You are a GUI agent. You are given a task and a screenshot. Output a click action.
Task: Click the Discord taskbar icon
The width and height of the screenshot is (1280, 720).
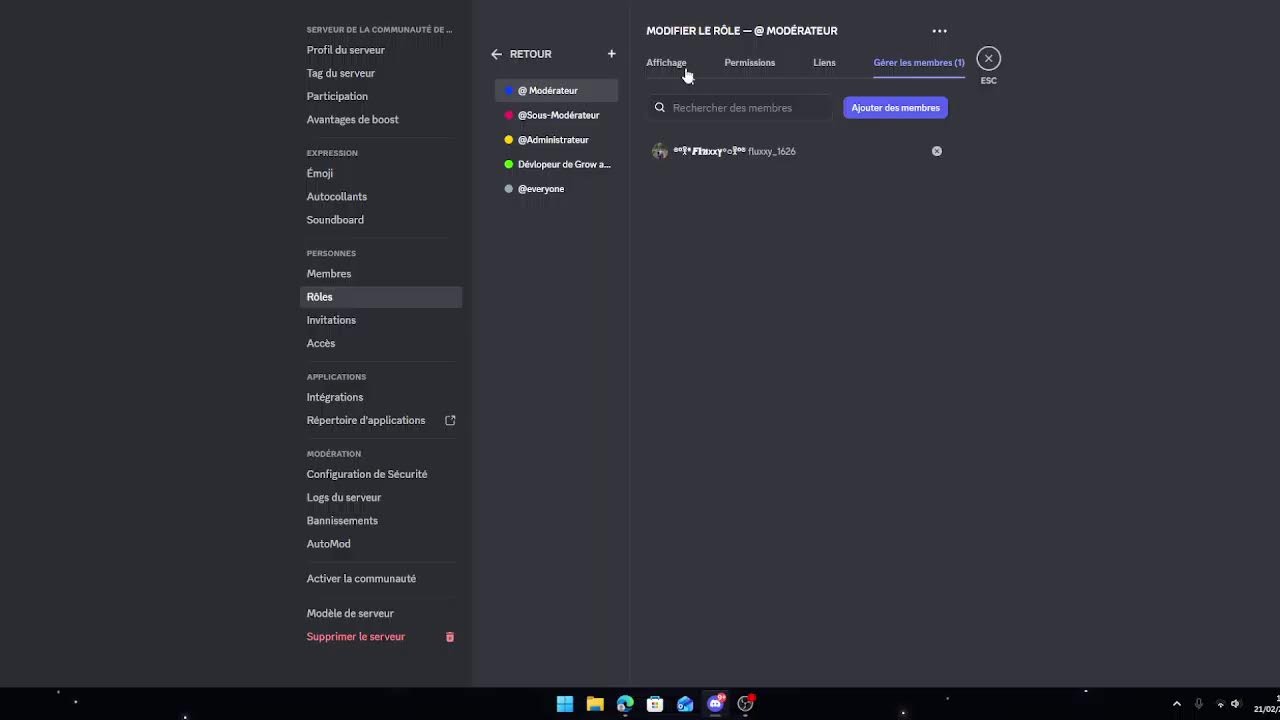pyautogui.click(x=715, y=704)
